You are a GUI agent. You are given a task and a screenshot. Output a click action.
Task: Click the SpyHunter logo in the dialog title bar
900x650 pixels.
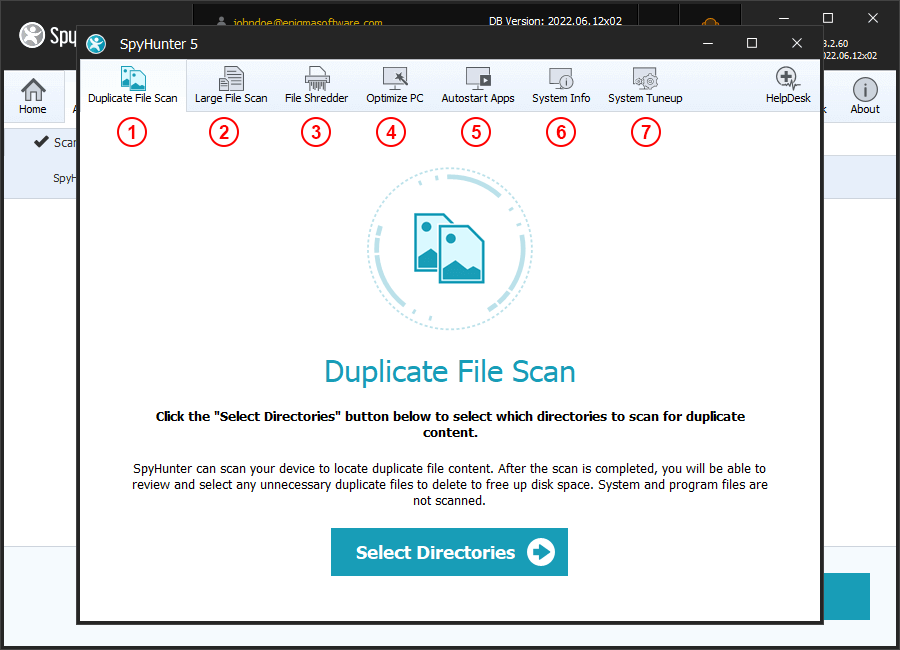[x=96, y=43]
